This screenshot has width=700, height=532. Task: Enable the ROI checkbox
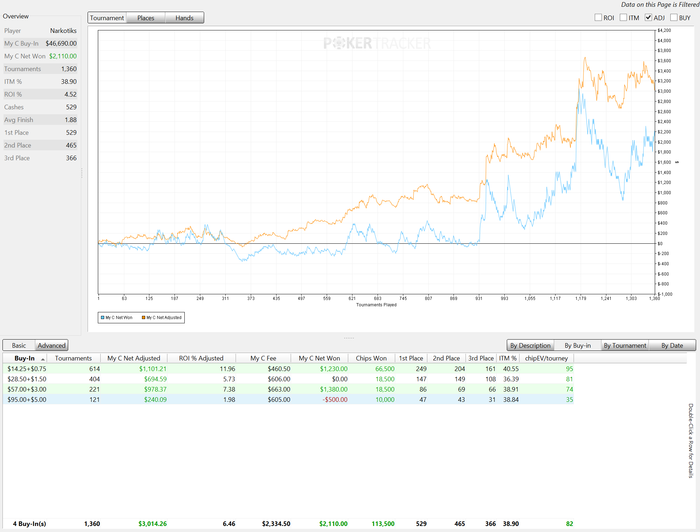click(598, 17)
